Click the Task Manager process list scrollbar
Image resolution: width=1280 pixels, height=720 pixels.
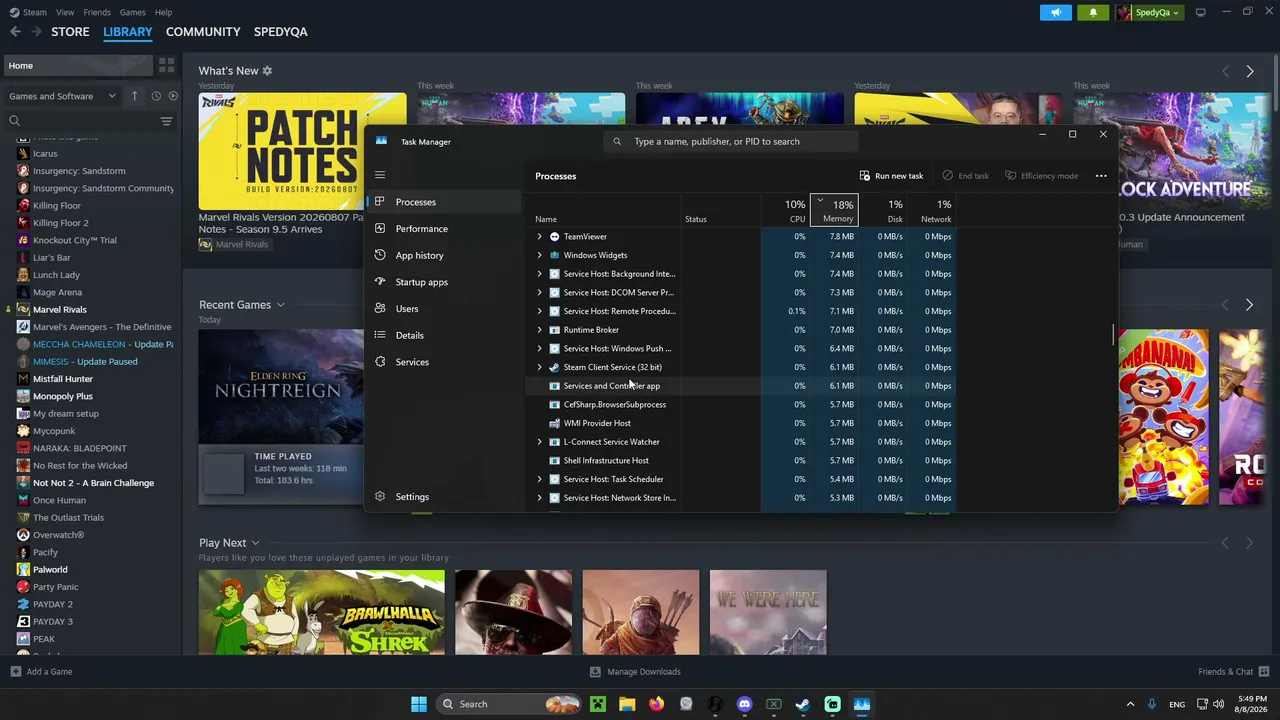click(1113, 335)
